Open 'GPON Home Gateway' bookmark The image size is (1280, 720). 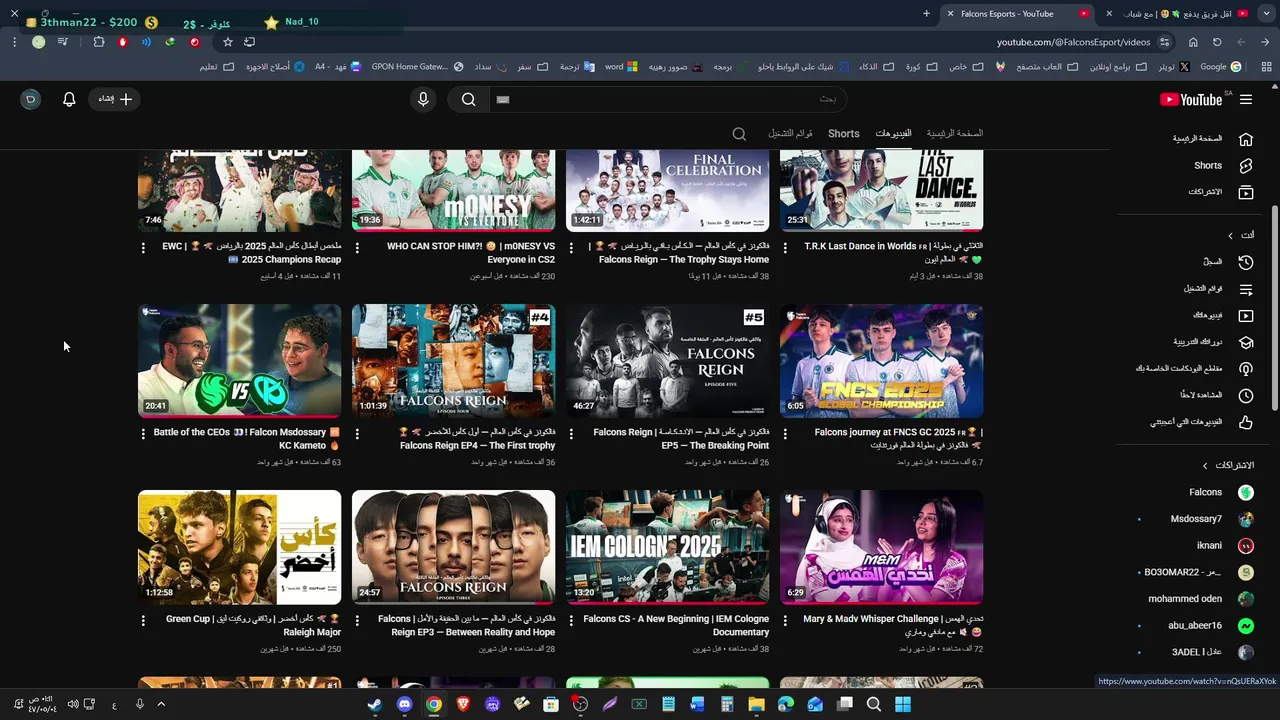pyautogui.click(x=418, y=67)
